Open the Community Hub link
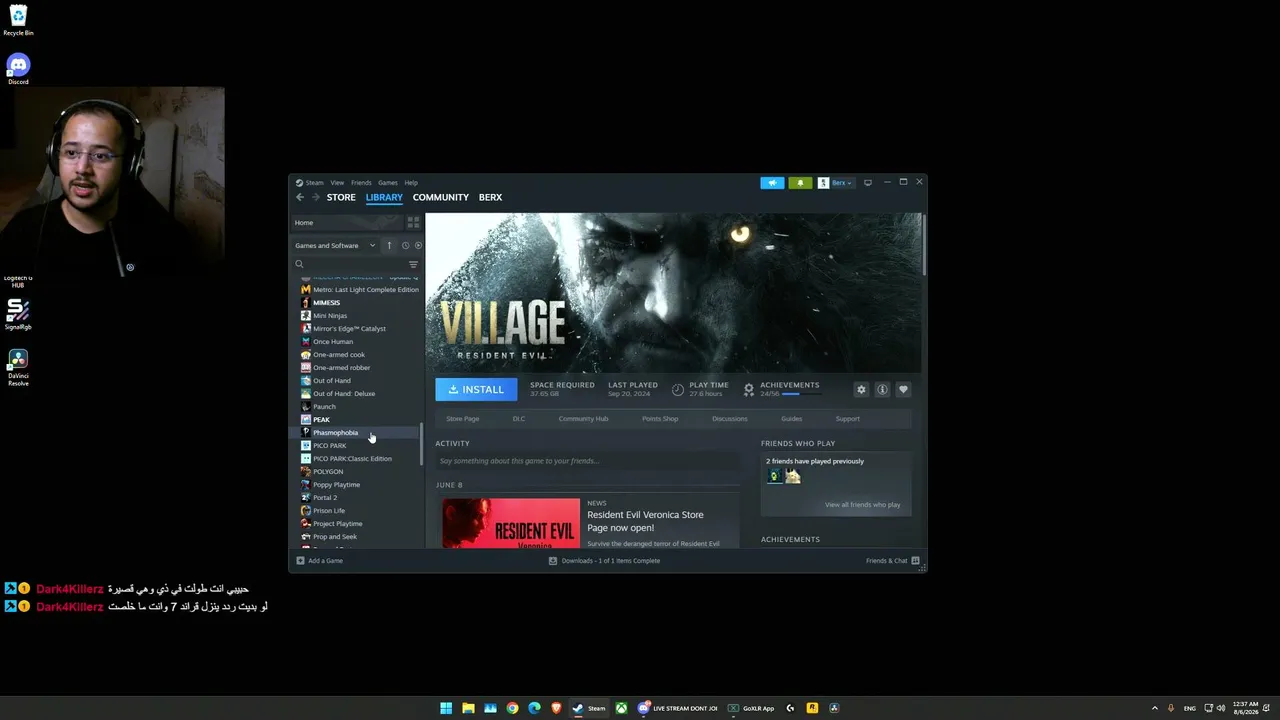The height and width of the screenshot is (720, 1280). (x=583, y=419)
